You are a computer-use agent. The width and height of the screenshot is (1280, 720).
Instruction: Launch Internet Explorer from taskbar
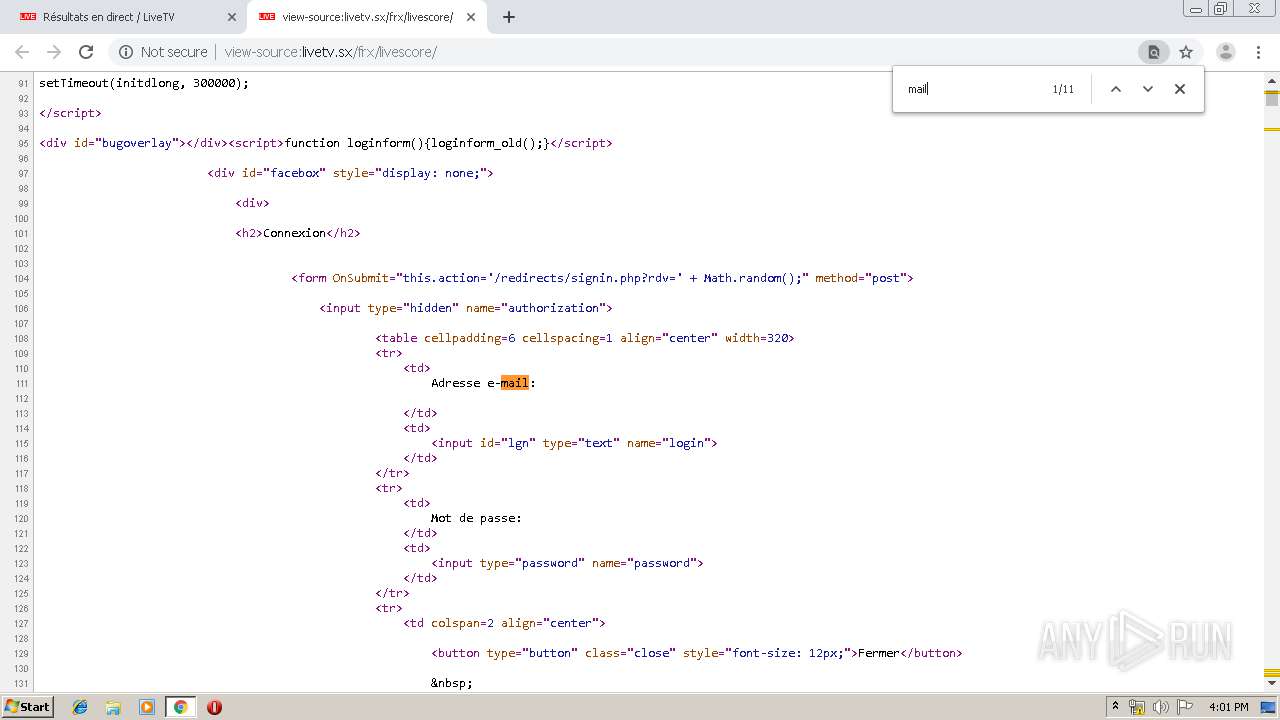[x=80, y=707]
